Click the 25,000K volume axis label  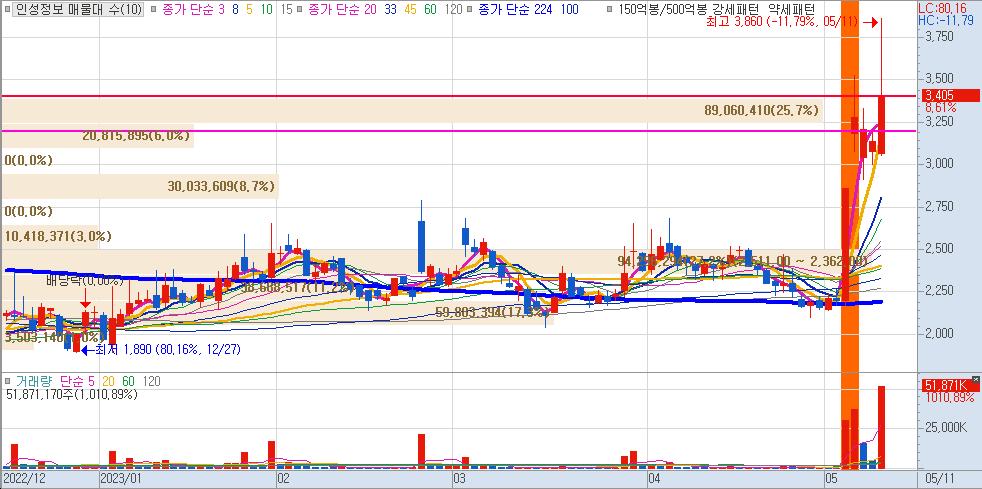pos(948,427)
